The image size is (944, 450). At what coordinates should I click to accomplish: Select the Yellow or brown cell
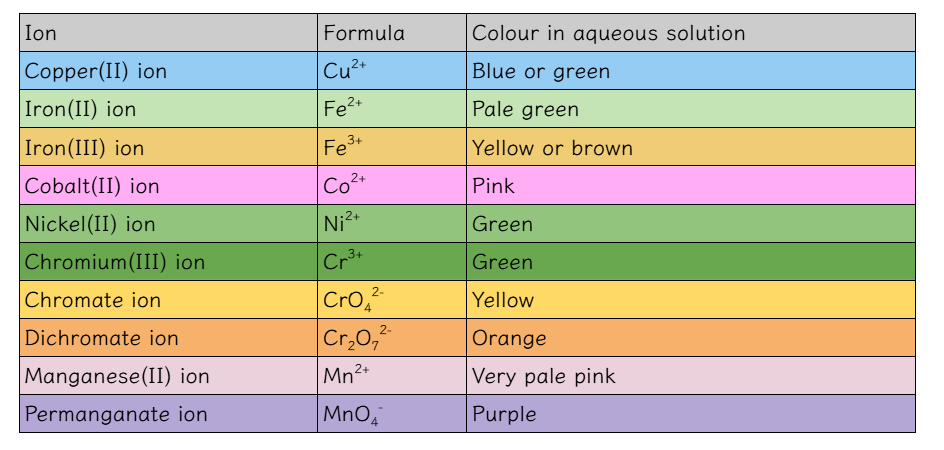[x=691, y=147]
